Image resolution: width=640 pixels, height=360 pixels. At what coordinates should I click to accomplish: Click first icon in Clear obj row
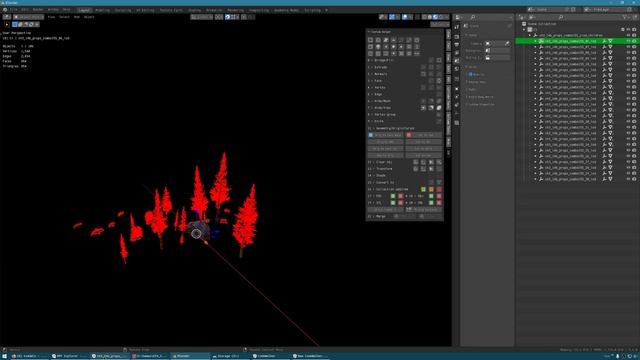coord(416,162)
